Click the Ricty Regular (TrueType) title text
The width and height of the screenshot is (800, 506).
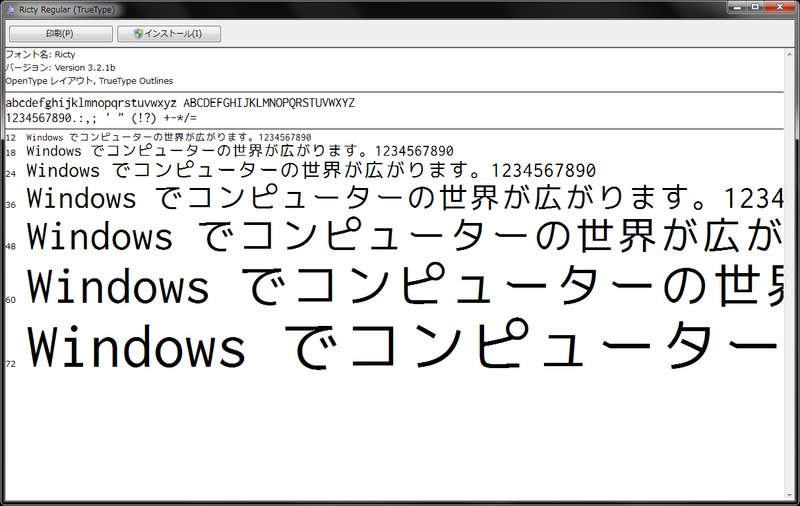[x=67, y=10]
